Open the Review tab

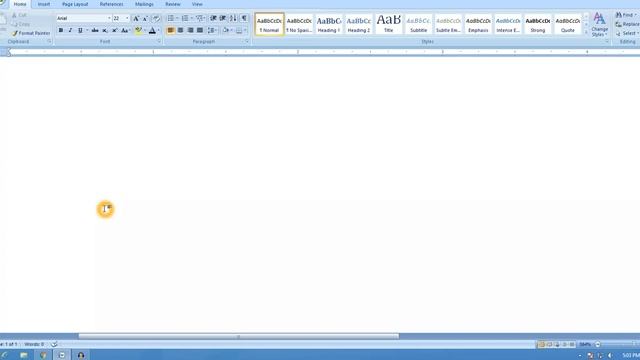click(x=173, y=4)
